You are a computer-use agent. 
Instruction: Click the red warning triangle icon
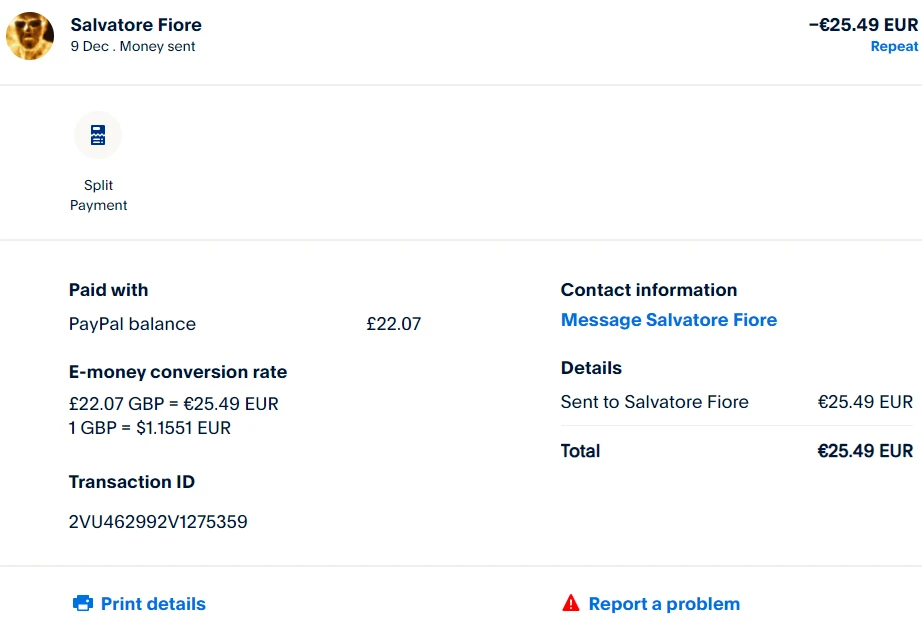pos(571,603)
